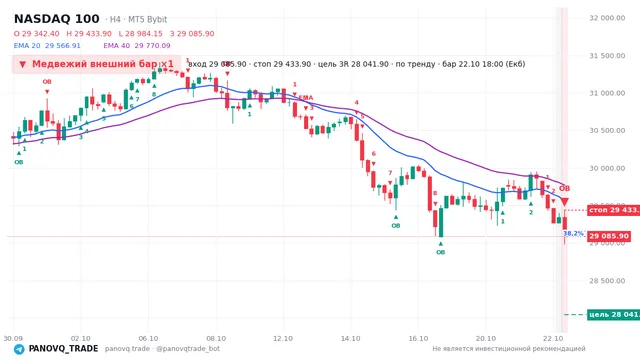Screen dimensions: 640x360
Task: Click the 30 500.00 price axis label
Action: [607, 131]
